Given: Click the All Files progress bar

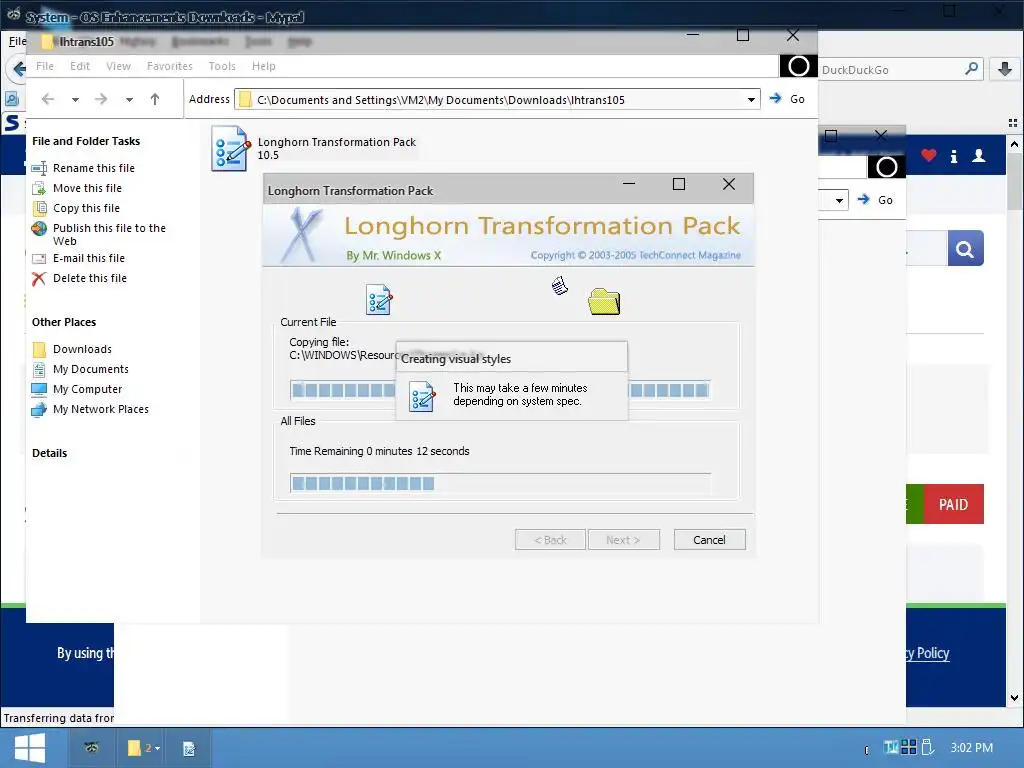Looking at the screenshot, I should point(500,483).
